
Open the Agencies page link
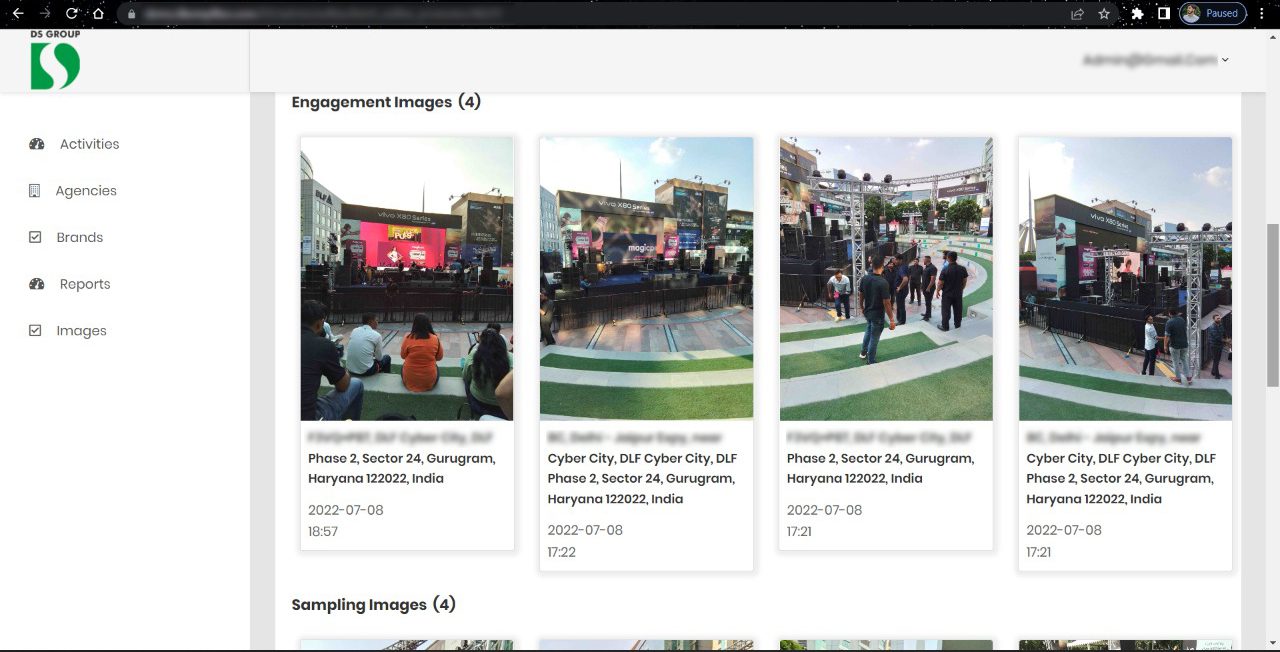point(86,191)
